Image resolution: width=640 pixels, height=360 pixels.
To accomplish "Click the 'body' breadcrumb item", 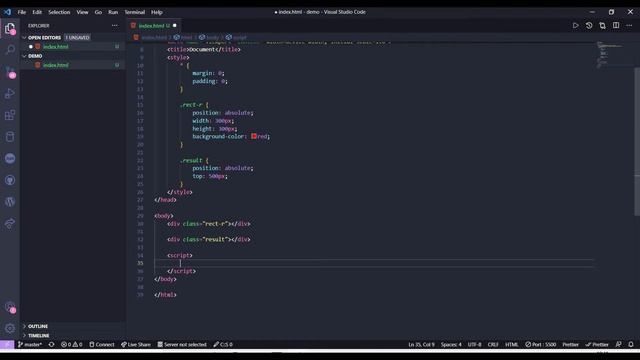I will (209, 37).
